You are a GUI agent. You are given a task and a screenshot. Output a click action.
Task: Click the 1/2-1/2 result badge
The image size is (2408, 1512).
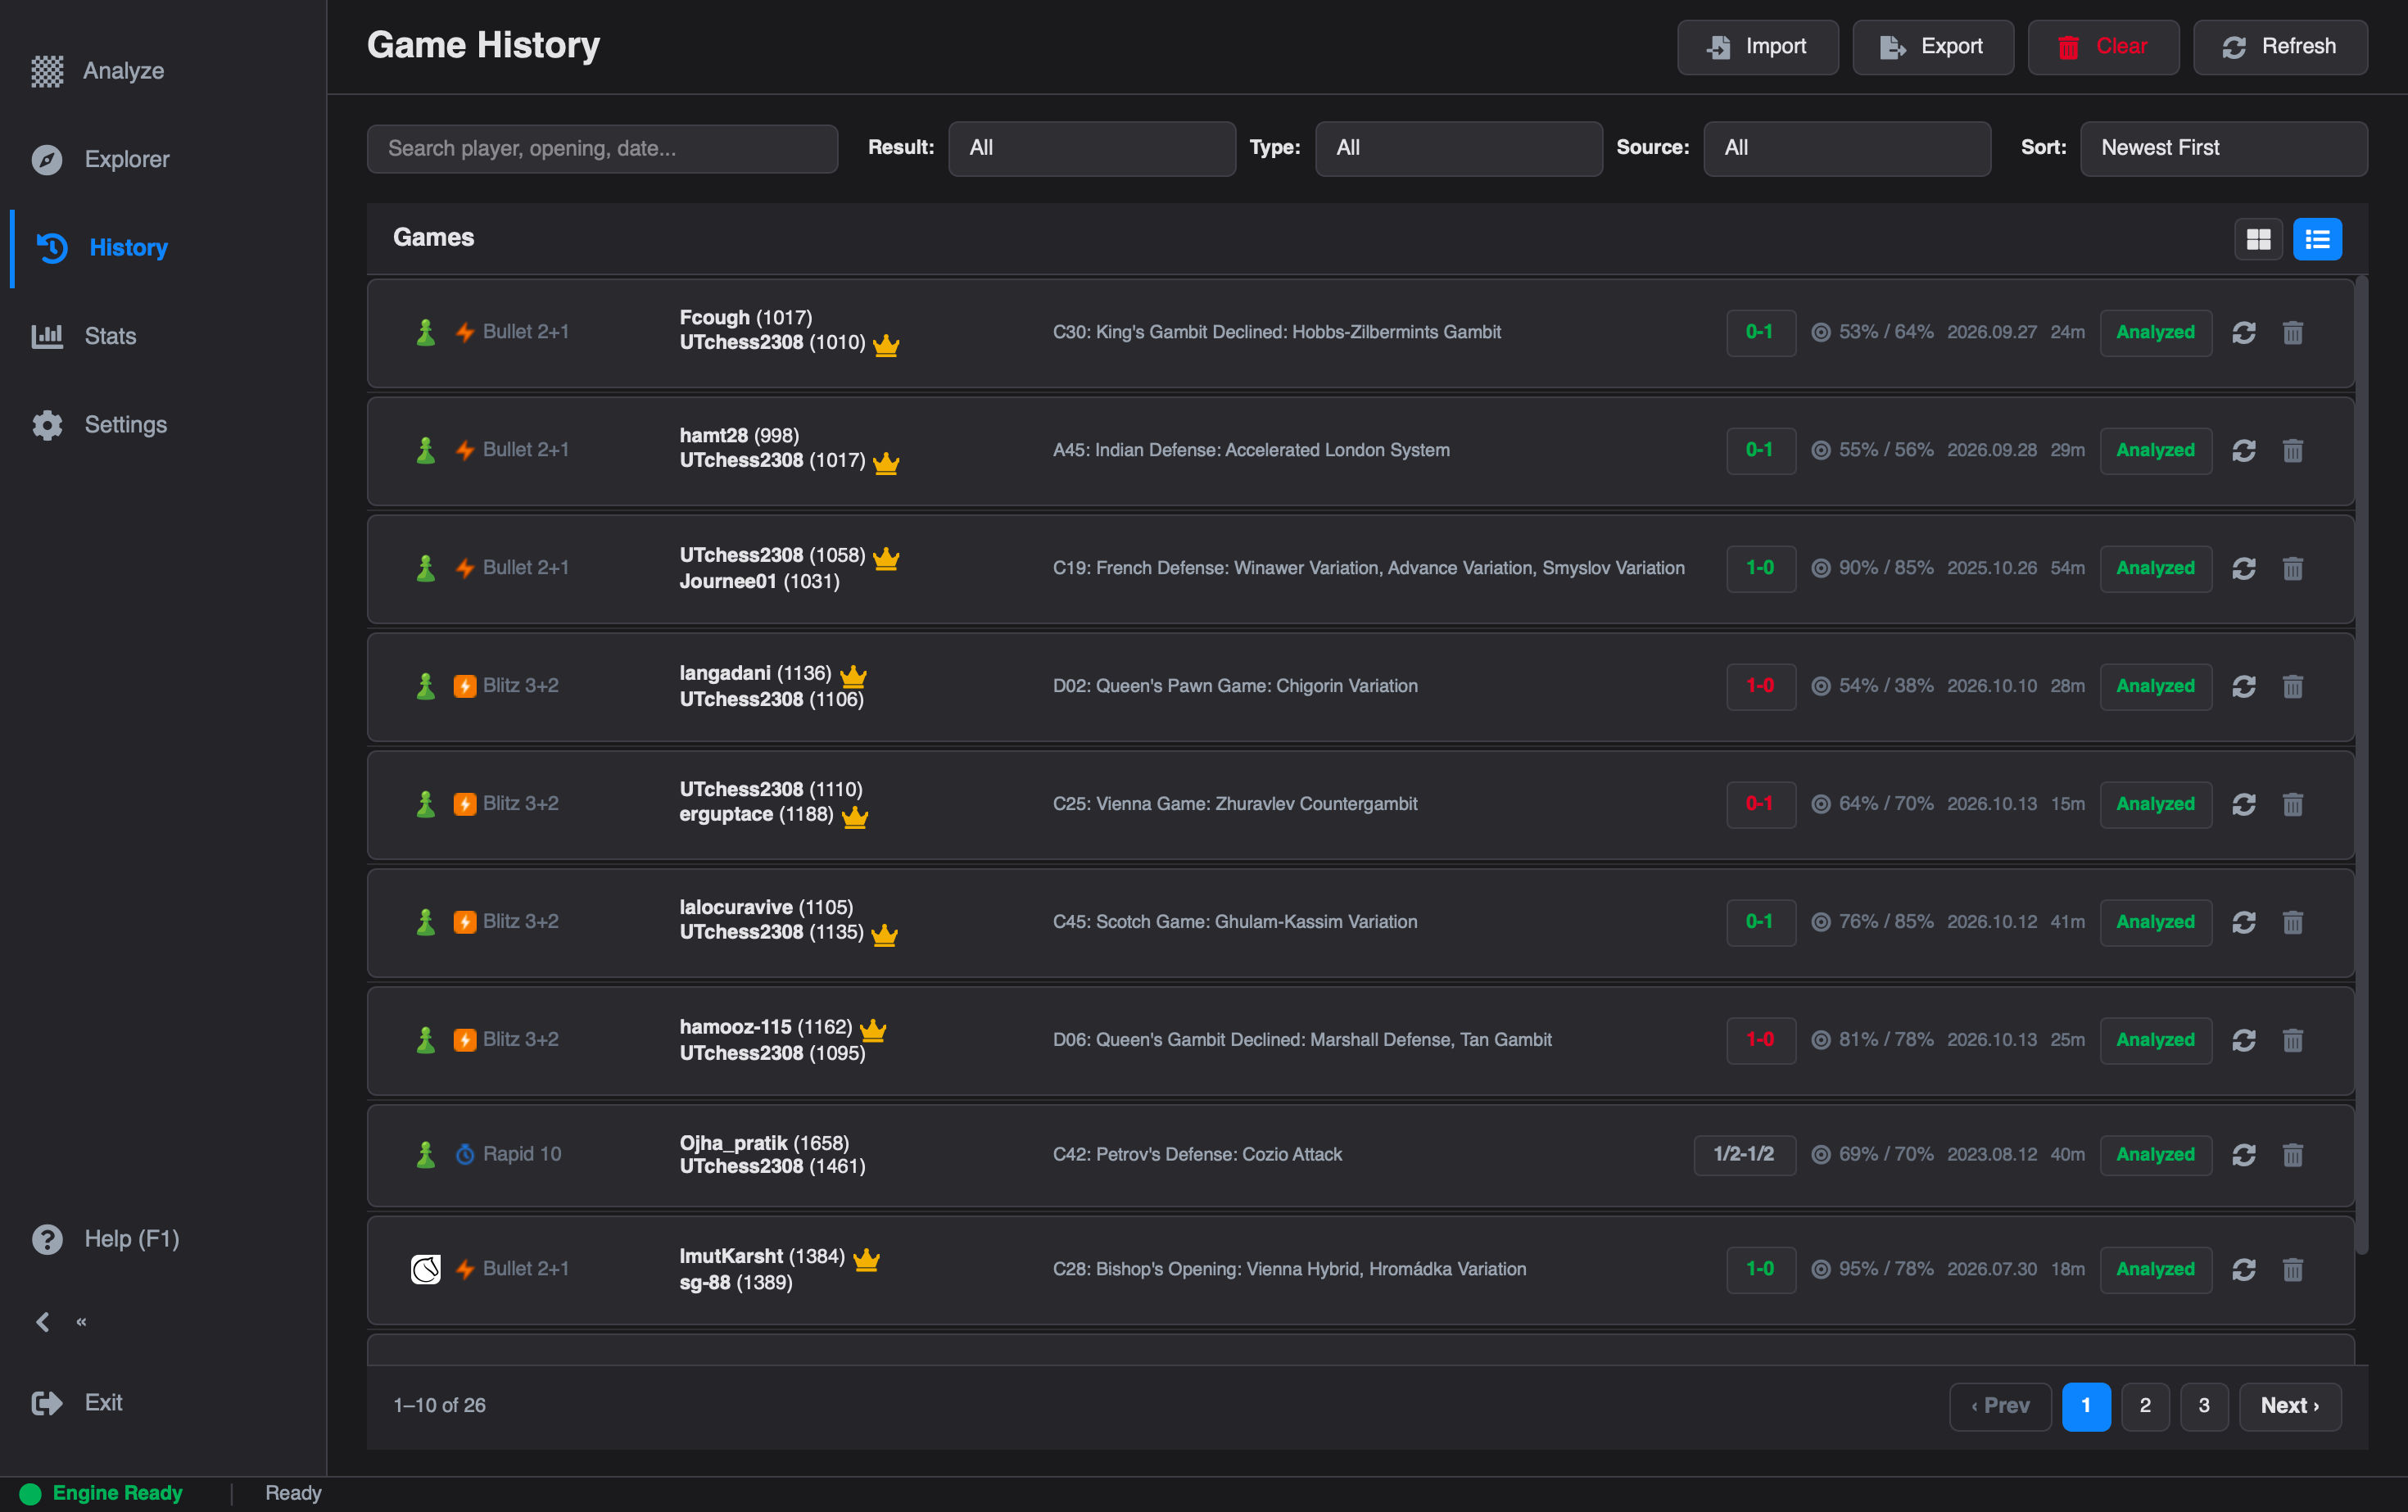pos(1744,1154)
